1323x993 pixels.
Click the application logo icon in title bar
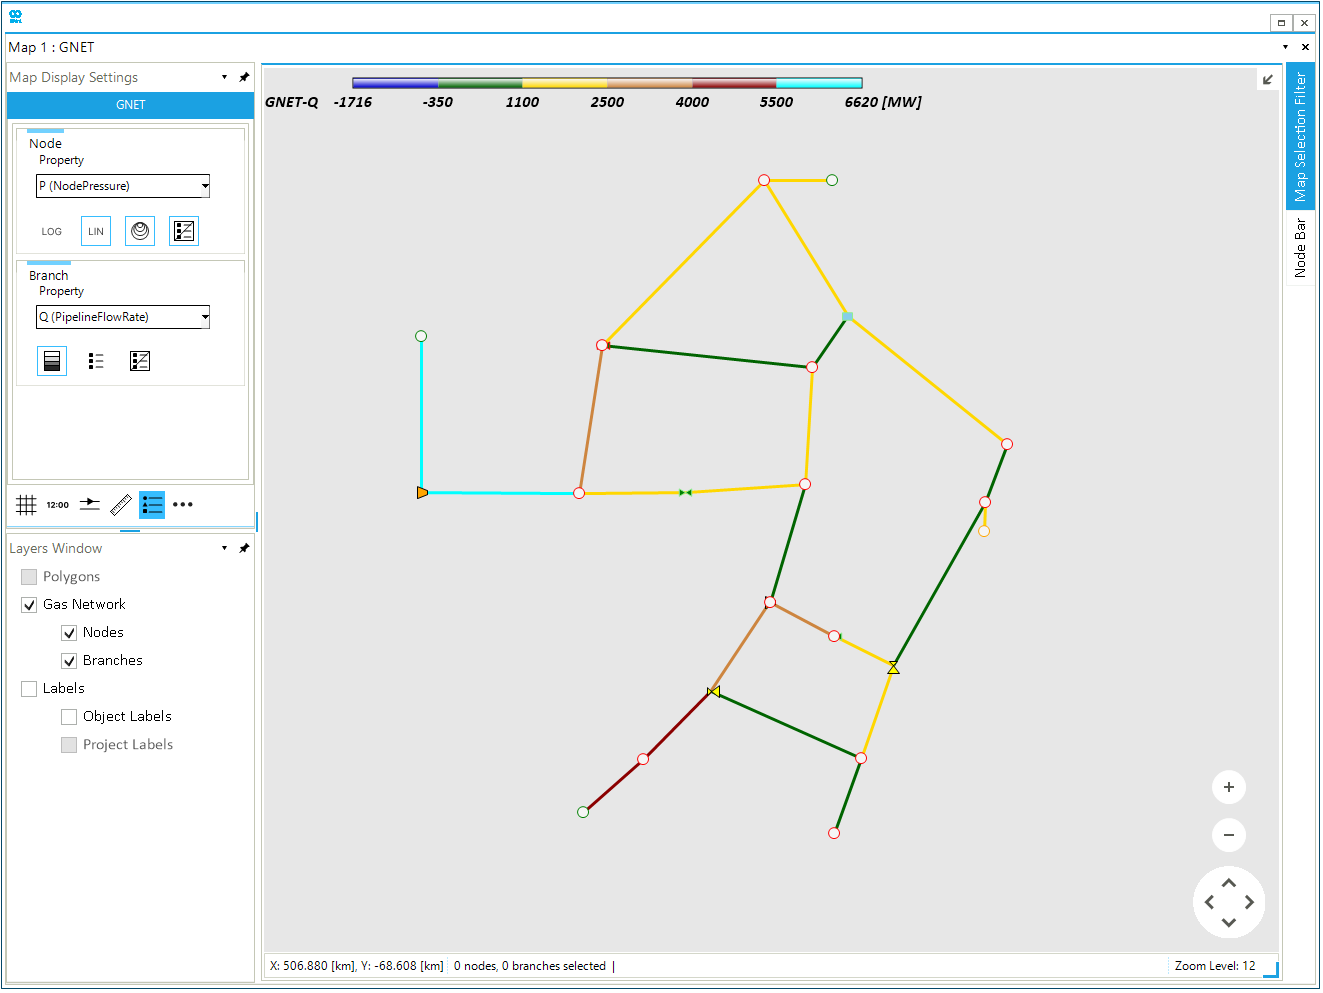coord(15,16)
